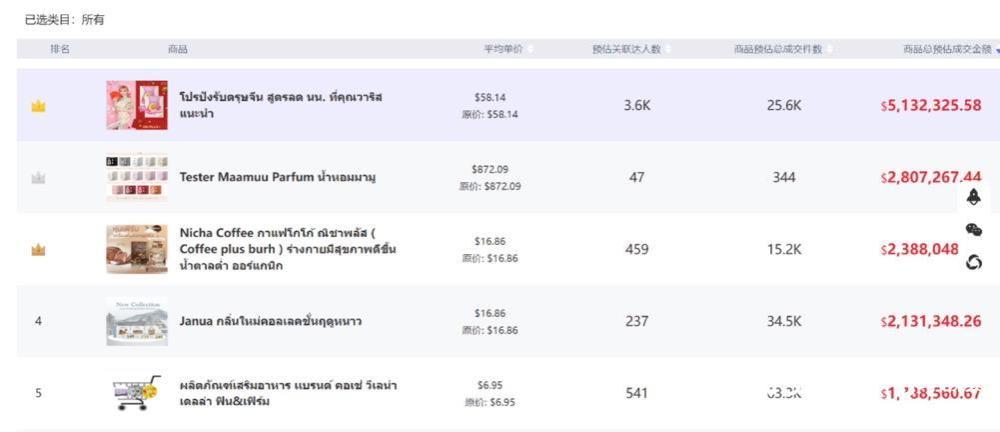Screen dimensions: 1000x432
Task: Open the Janua product title link
Action: [x=270, y=322]
